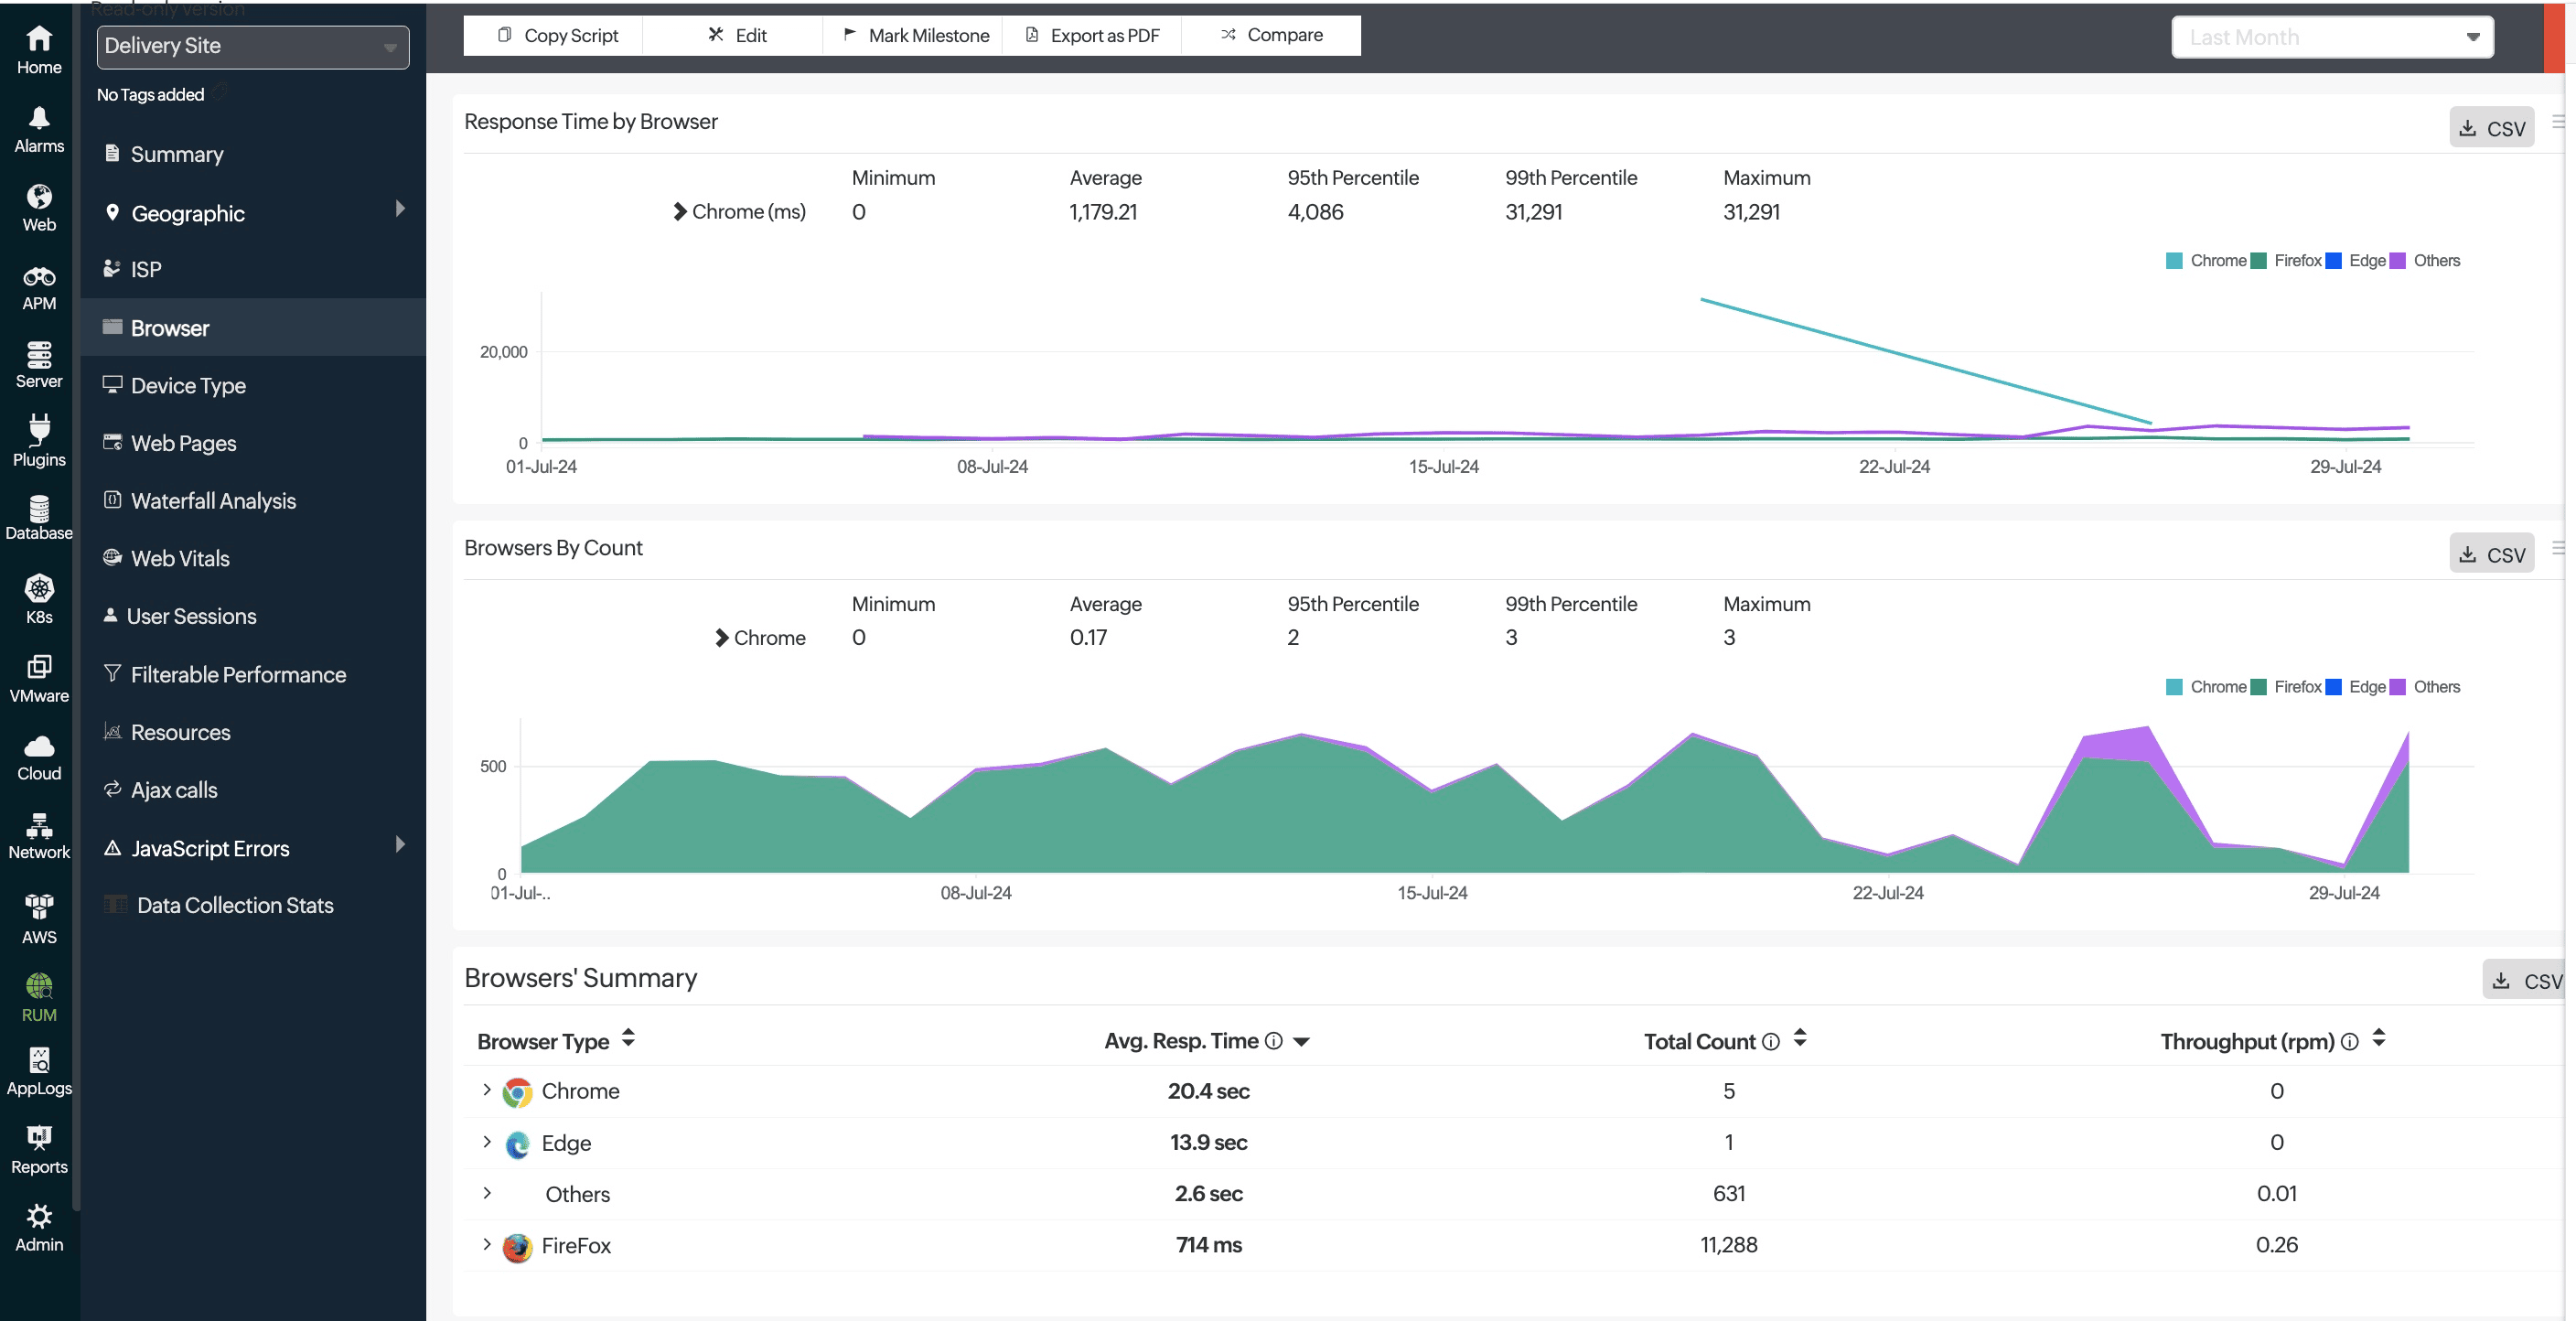Select Web Vitals in the side menu
The image size is (2576, 1321).
pos(180,559)
